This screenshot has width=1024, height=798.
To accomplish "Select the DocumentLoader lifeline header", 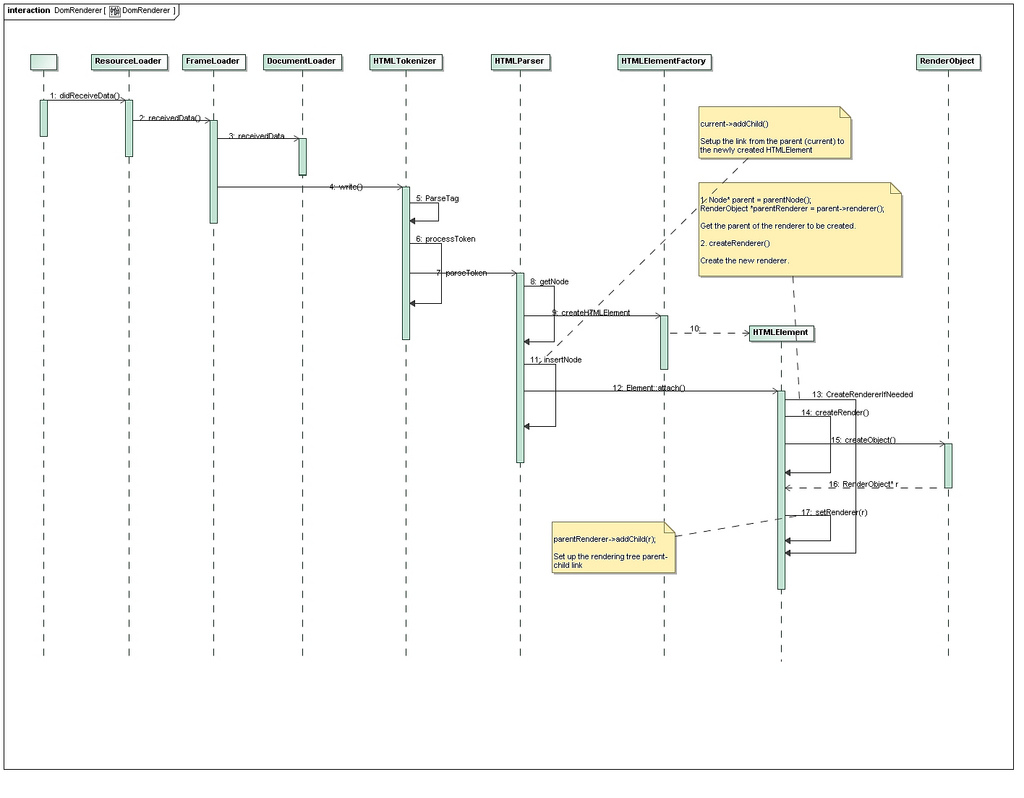I will (302, 61).
